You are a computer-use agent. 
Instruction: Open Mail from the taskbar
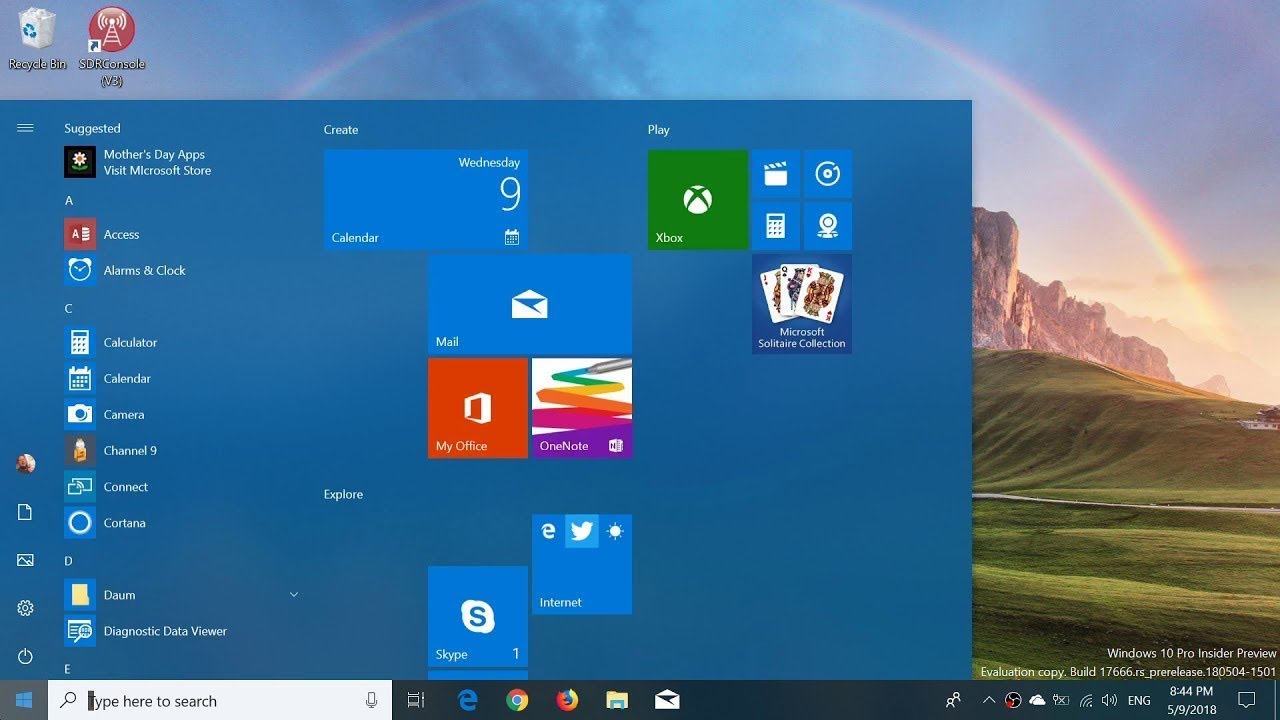click(667, 701)
